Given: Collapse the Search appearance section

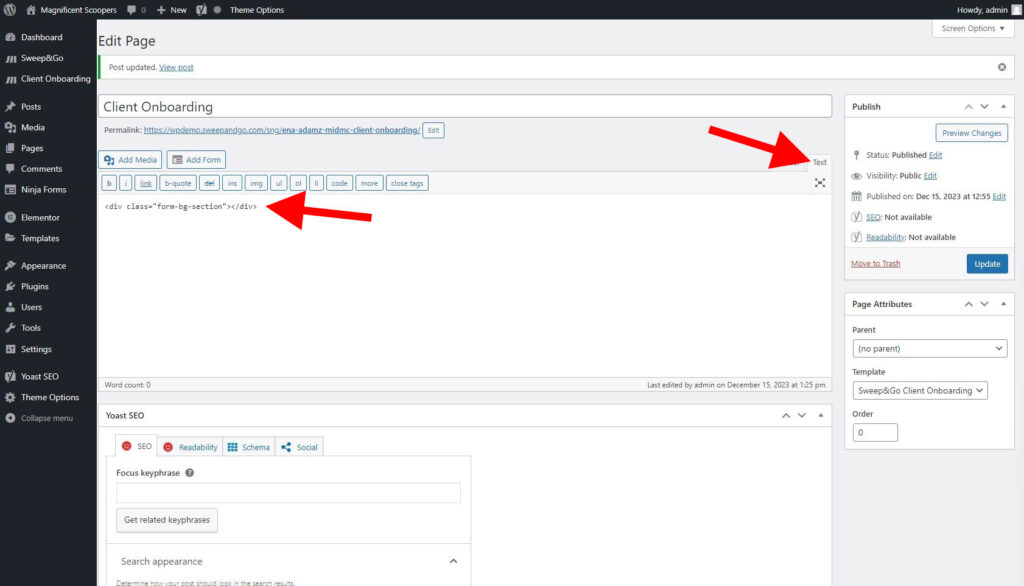Looking at the screenshot, I should coord(452,561).
